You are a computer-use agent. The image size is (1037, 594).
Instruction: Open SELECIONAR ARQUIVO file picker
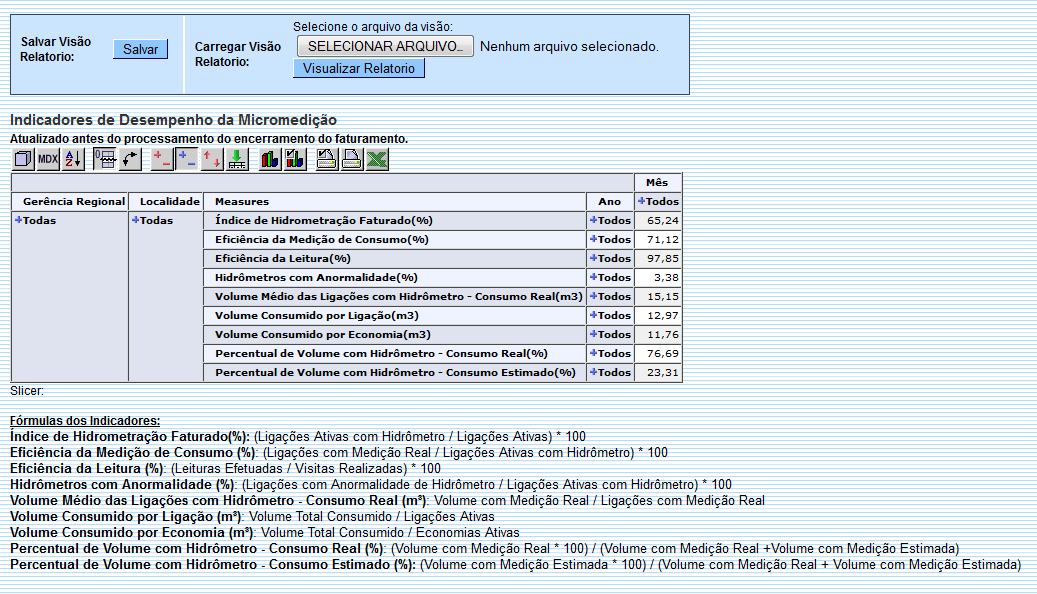384,45
